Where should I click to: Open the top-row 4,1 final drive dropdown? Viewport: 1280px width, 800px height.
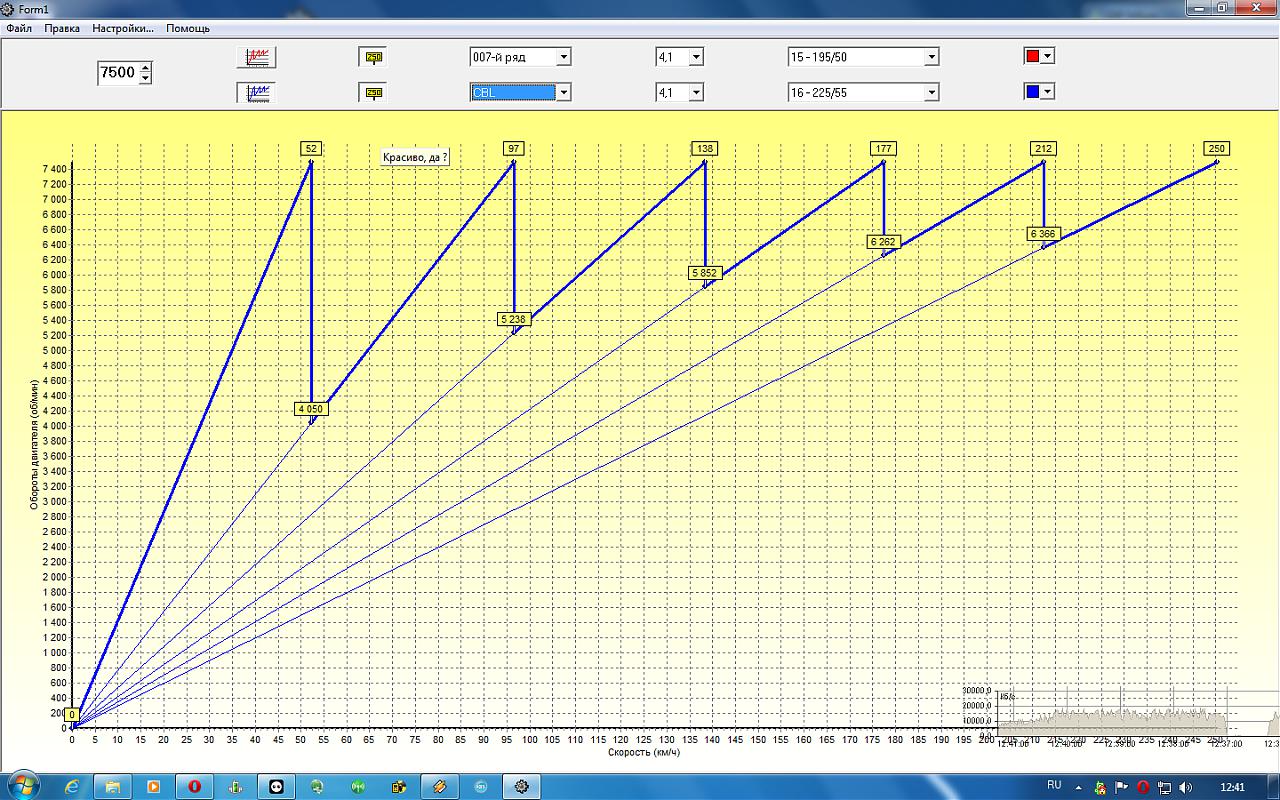(696, 57)
